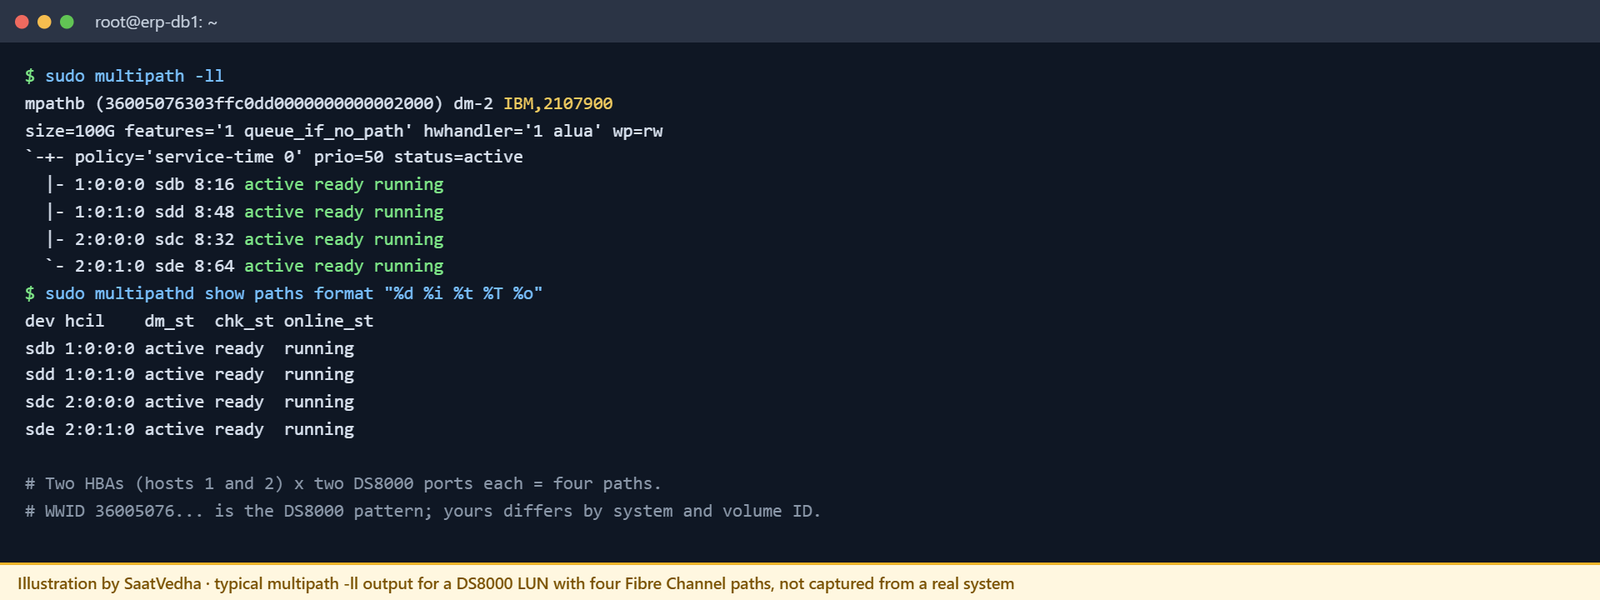
Task: Click the "Illustration by SaatVedha" caption
Action: 516,584
